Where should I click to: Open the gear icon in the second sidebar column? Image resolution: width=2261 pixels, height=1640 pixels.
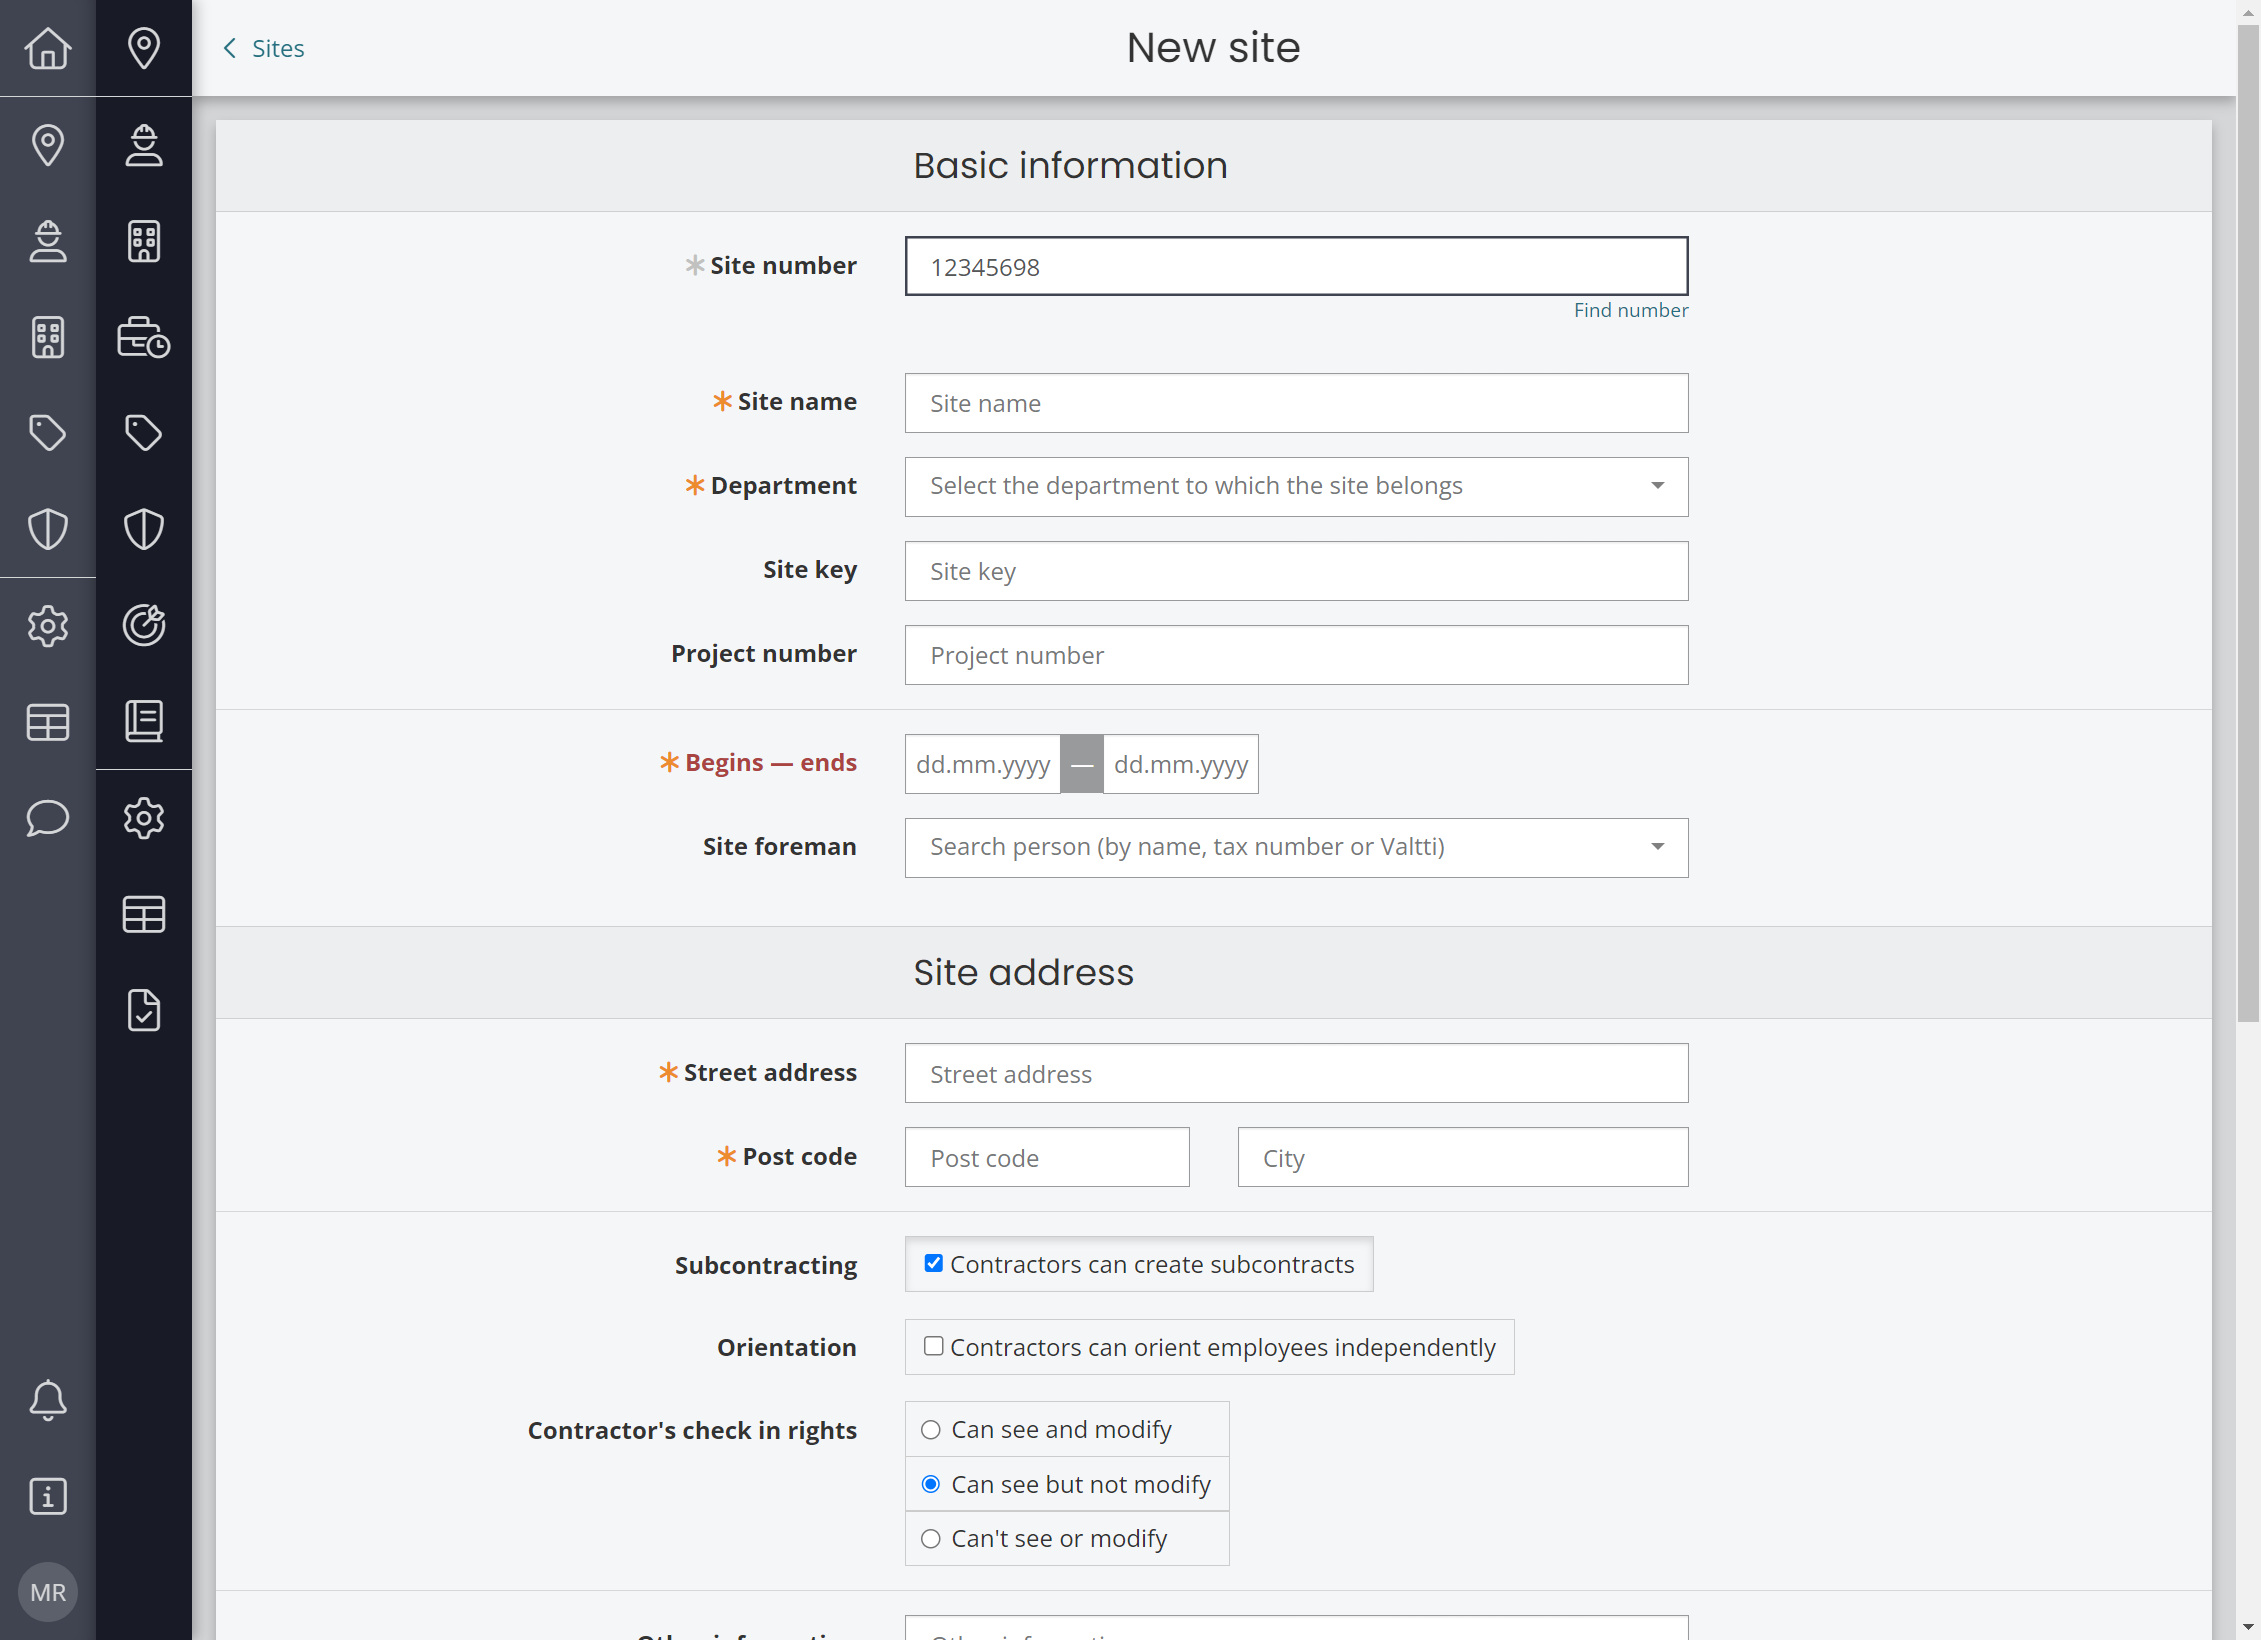144,818
